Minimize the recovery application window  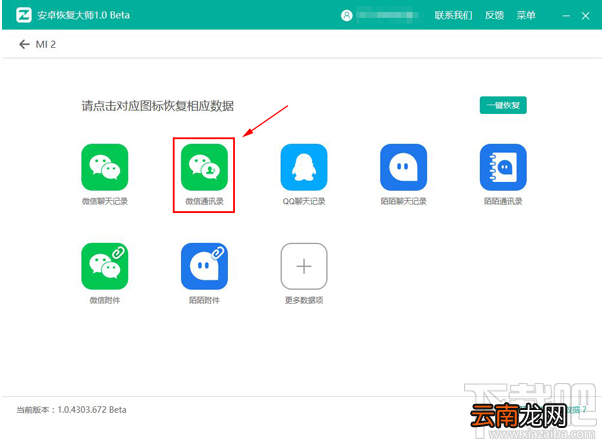point(566,16)
